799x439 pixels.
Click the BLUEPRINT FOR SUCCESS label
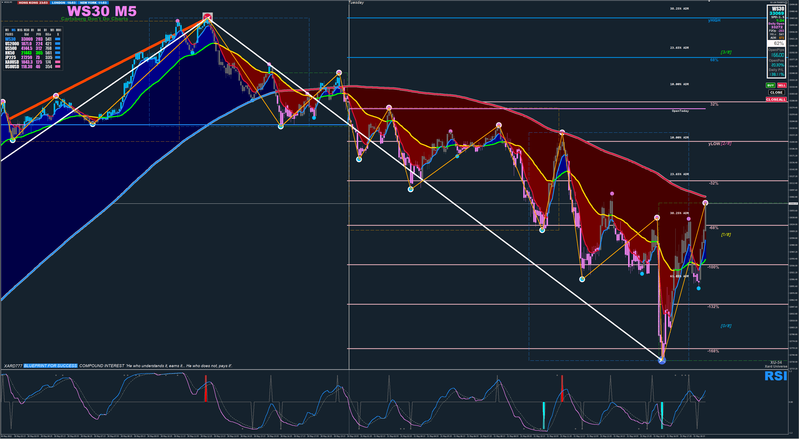click(x=50, y=366)
